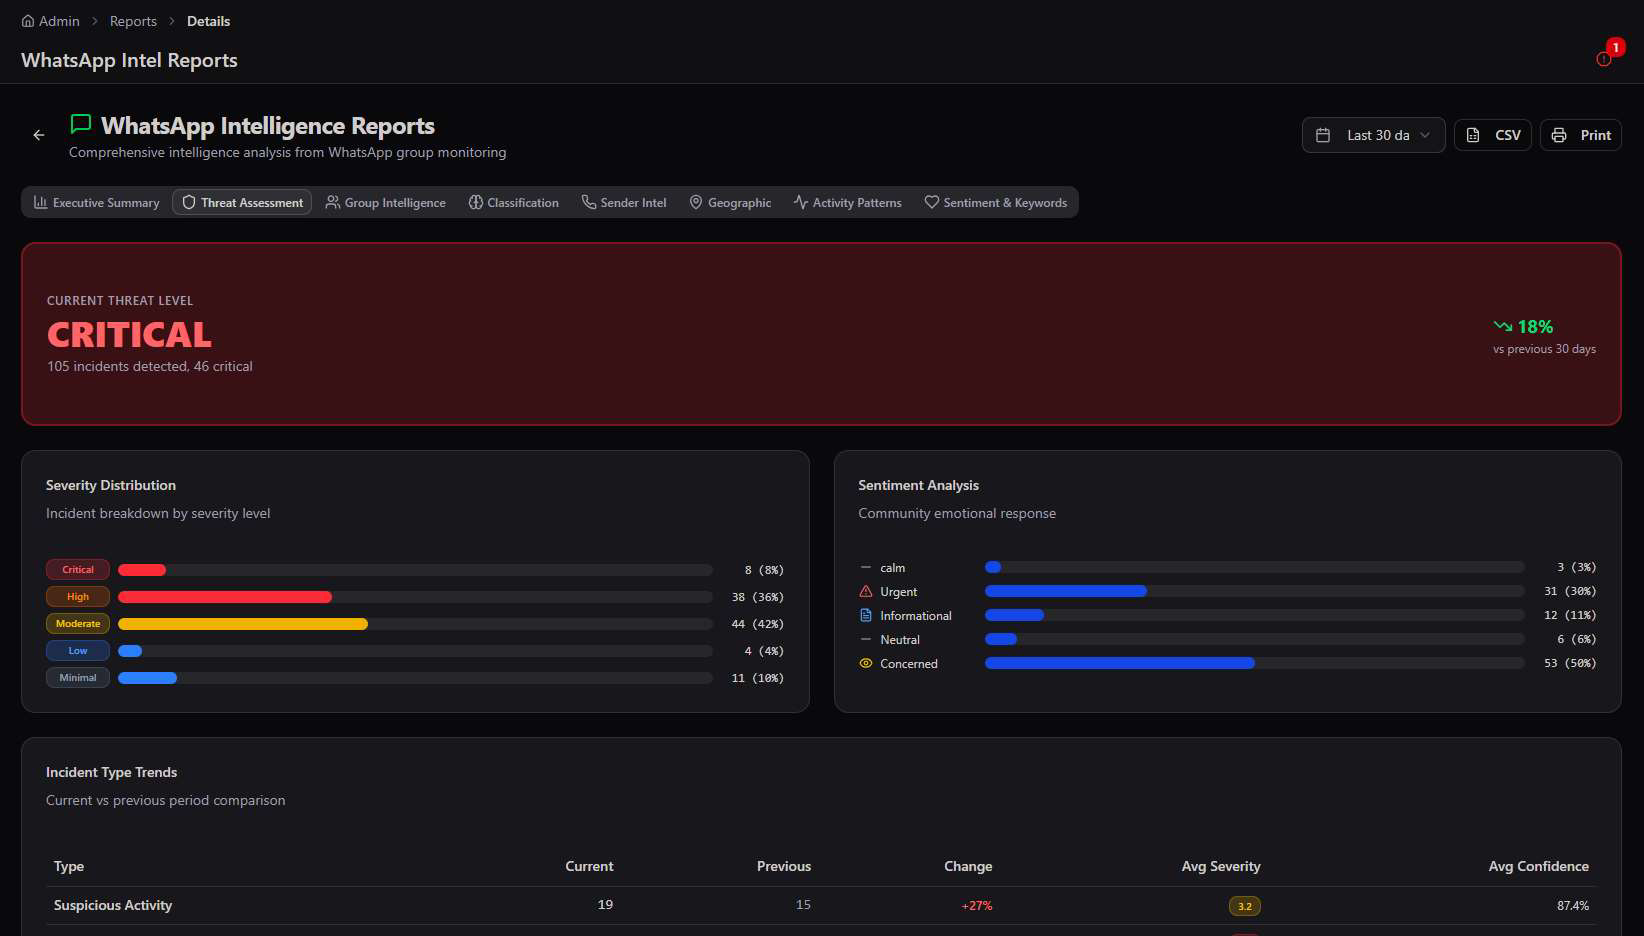
Task: Go back using the left arrow icon
Action: click(x=39, y=135)
